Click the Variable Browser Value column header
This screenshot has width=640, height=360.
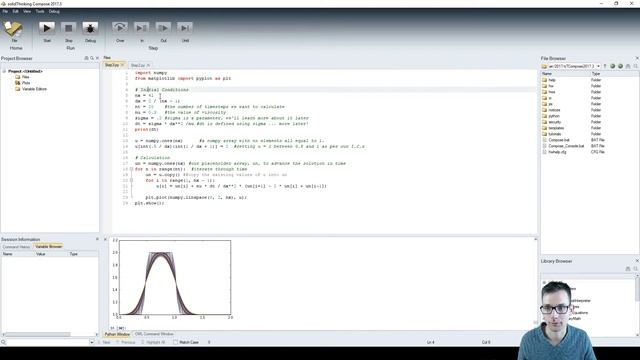coord(51,254)
